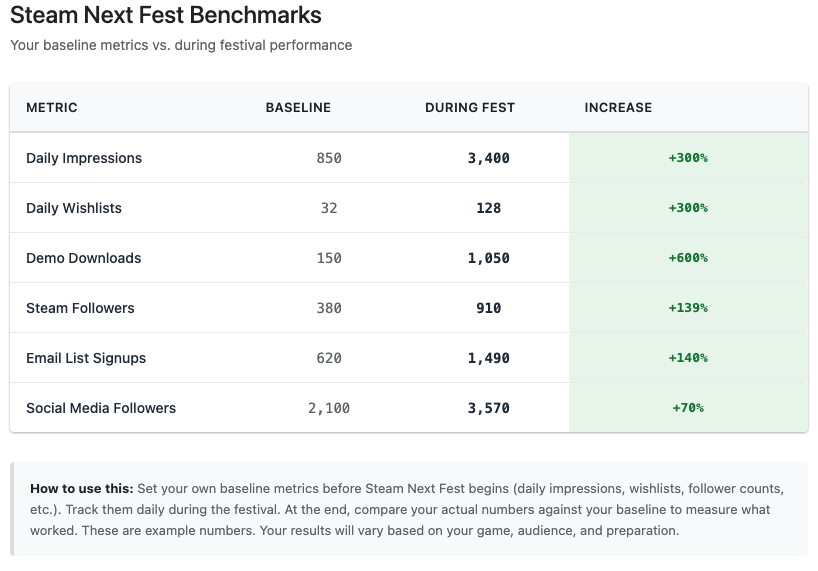Screen dimensions: 818x571
Task: Click the INCREASE column header
Action: tap(618, 107)
